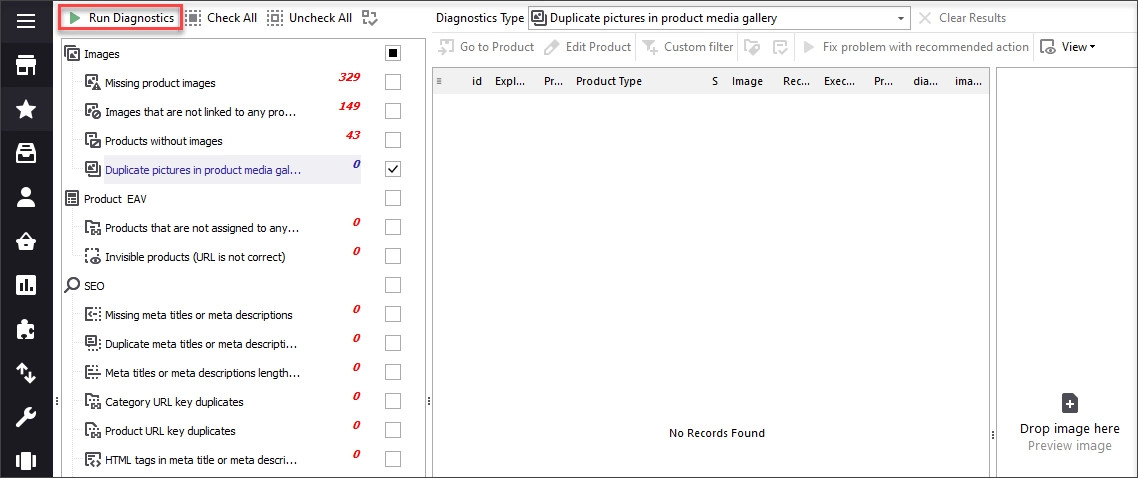
Task: Open the store icon in the sidebar
Action: click(x=26, y=65)
